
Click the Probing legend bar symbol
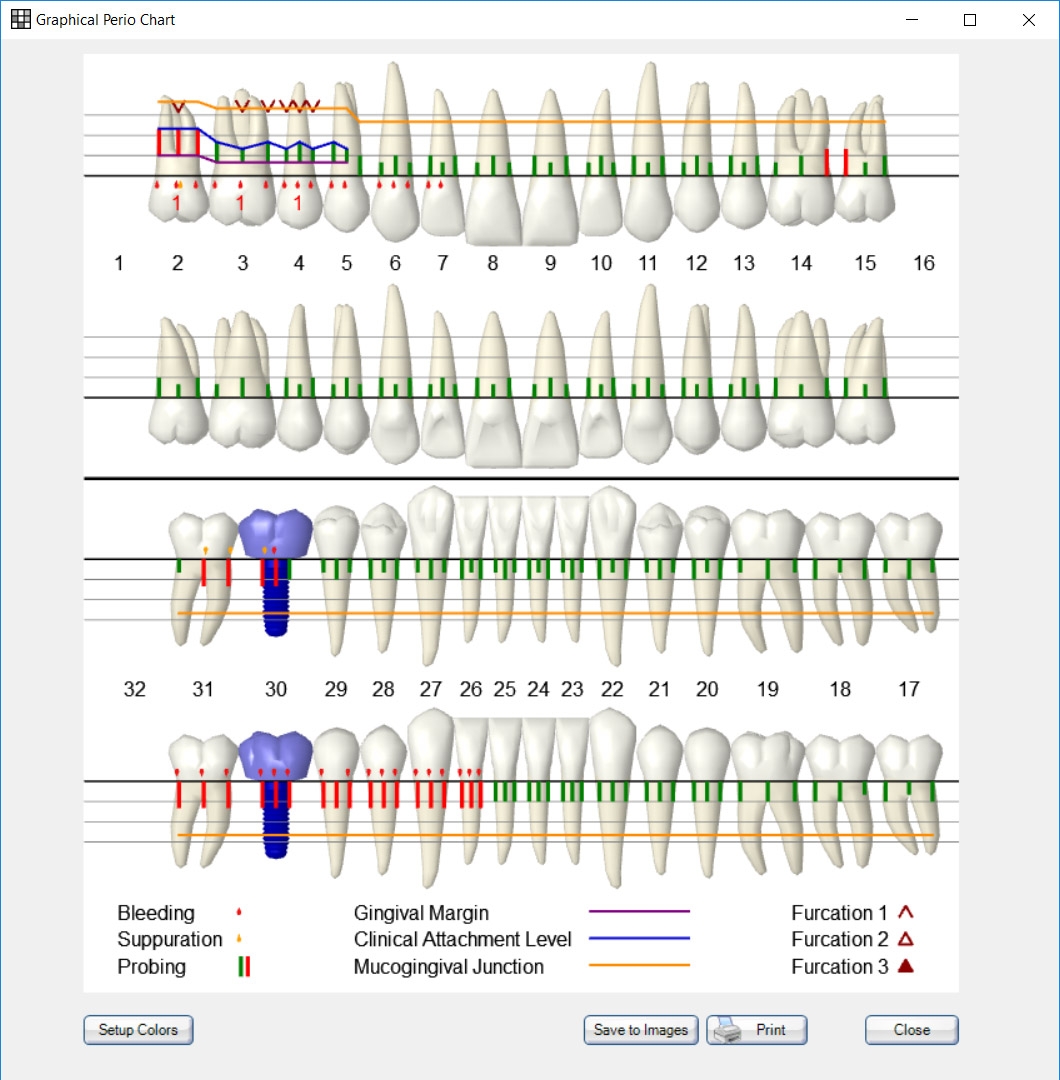[x=243, y=967]
